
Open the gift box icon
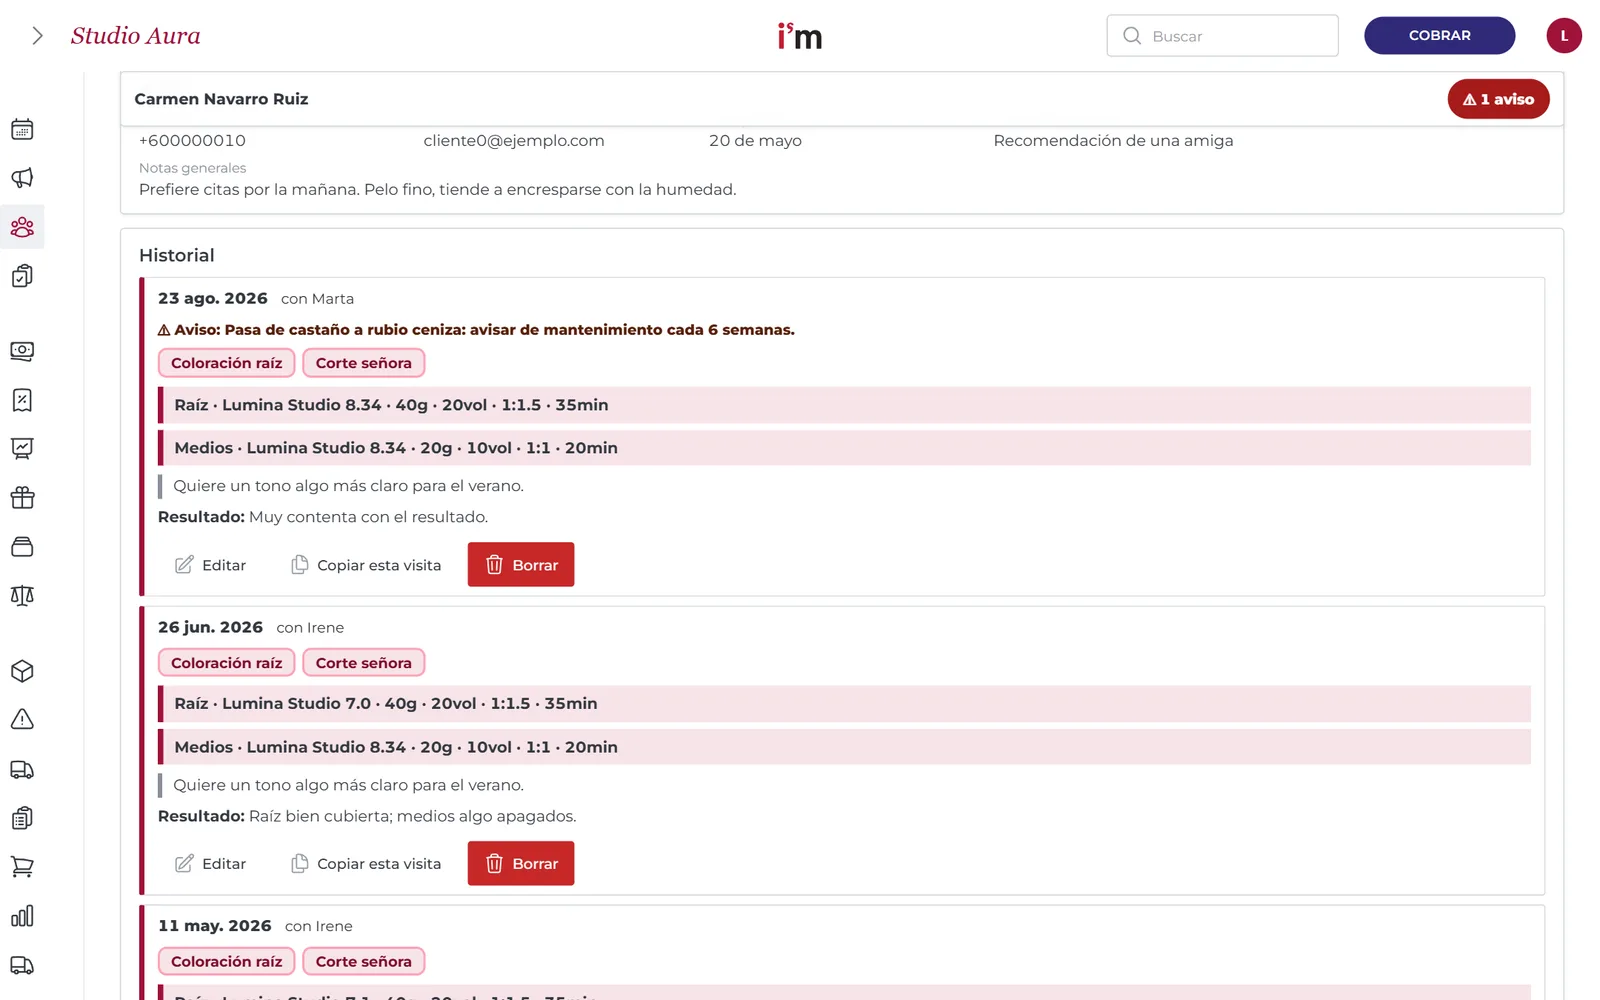click(x=22, y=497)
